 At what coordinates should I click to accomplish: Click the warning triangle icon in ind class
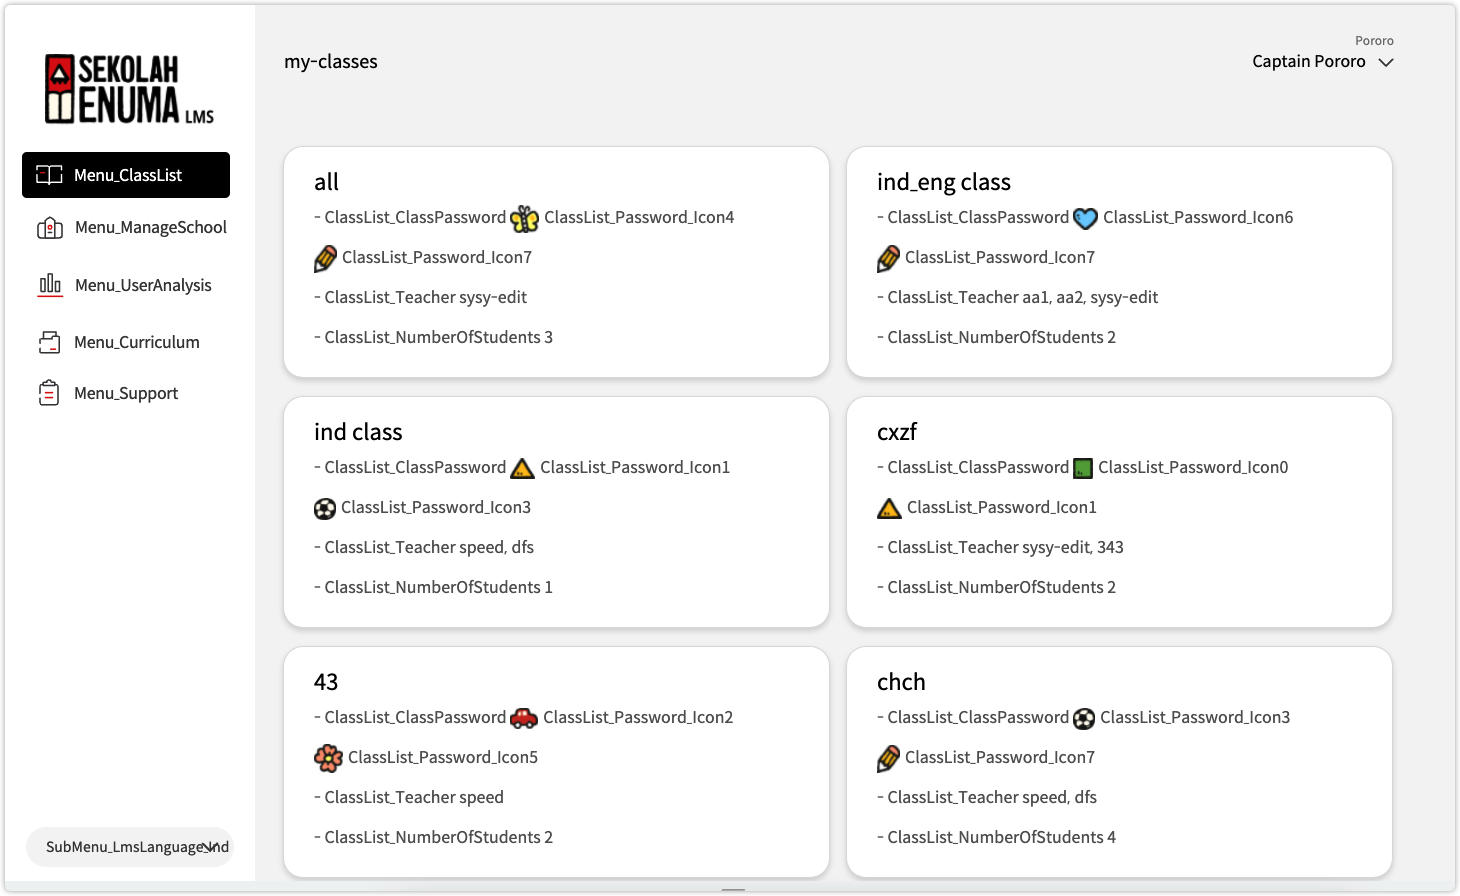pyautogui.click(x=522, y=468)
